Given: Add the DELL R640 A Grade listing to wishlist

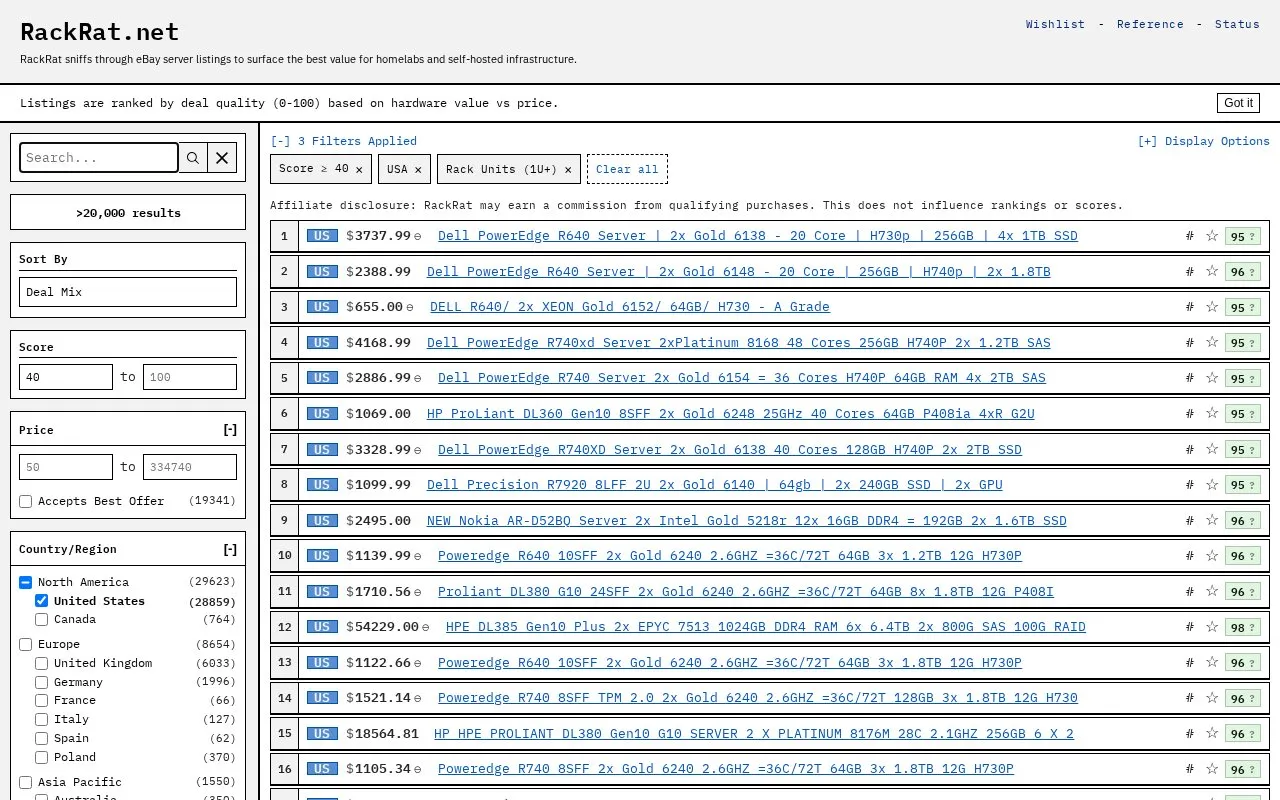Looking at the screenshot, I should coord(1212,307).
